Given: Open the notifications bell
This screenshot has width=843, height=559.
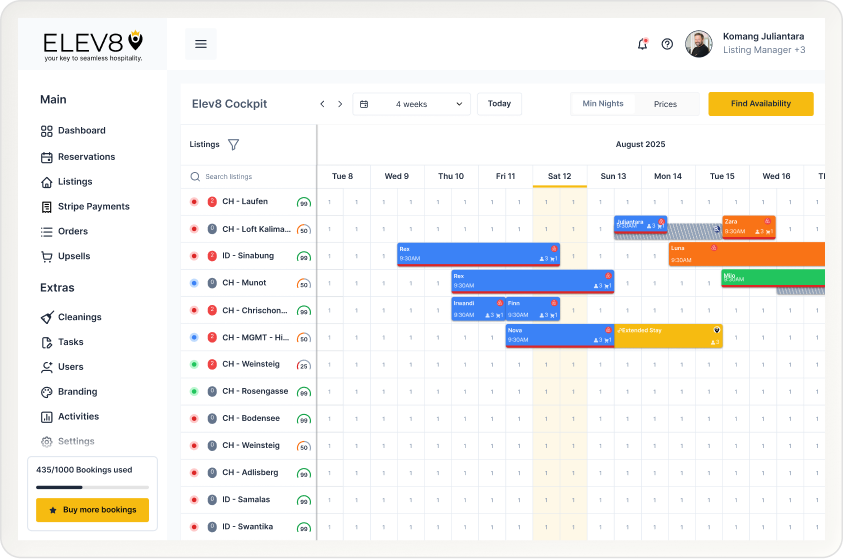Looking at the screenshot, I should (x=642, y=44).
